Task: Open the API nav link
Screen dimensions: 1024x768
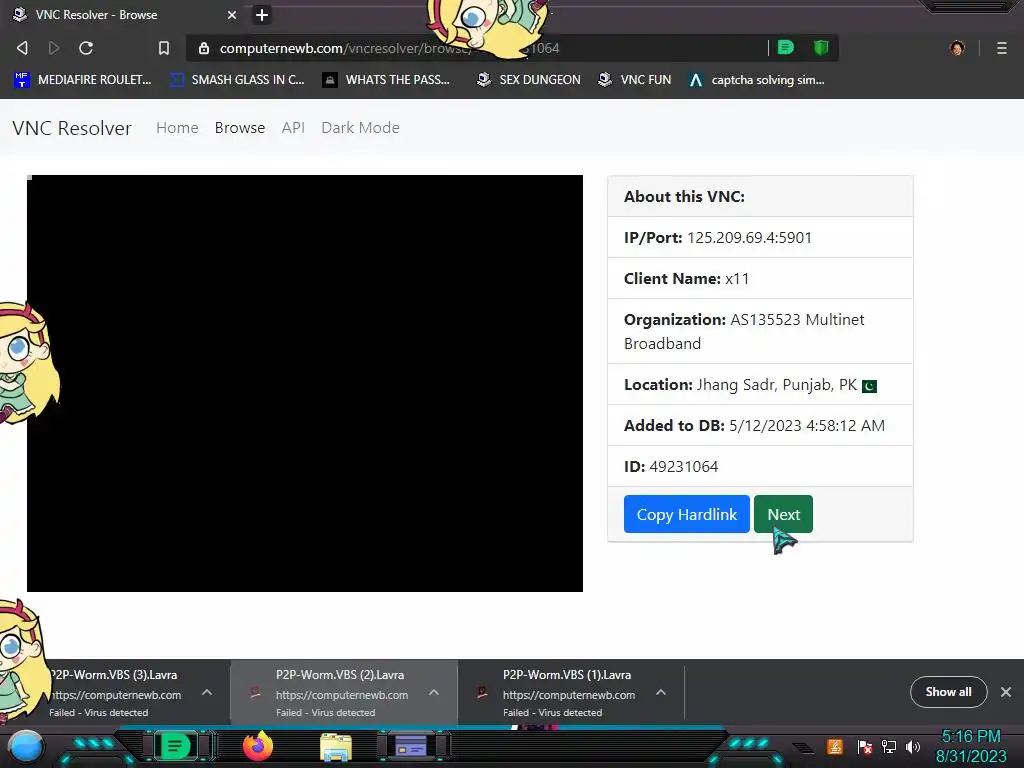Action: click(x=293, y=128)
